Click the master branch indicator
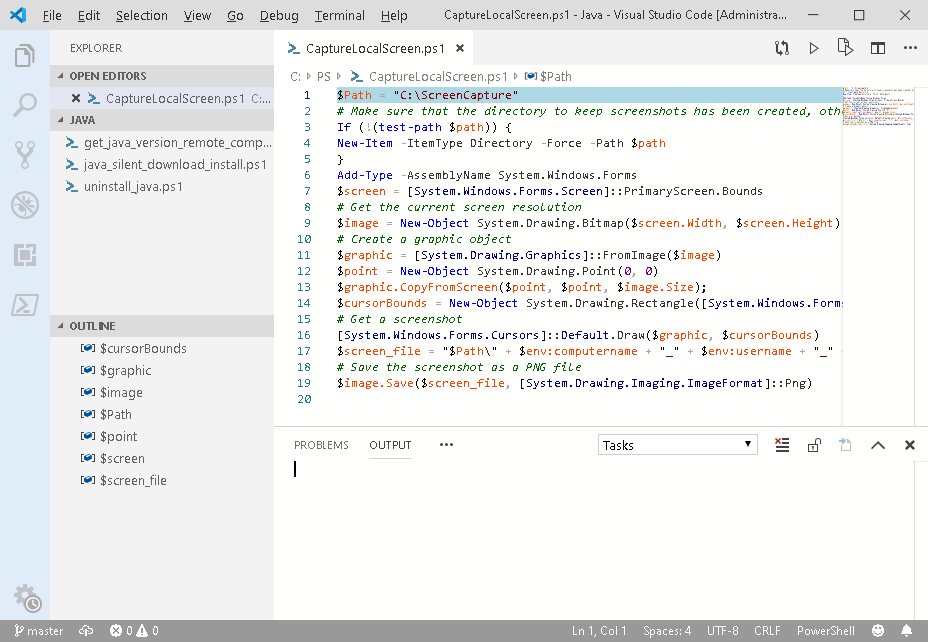This screenshot has width=928, height=642. coord(38,631)
